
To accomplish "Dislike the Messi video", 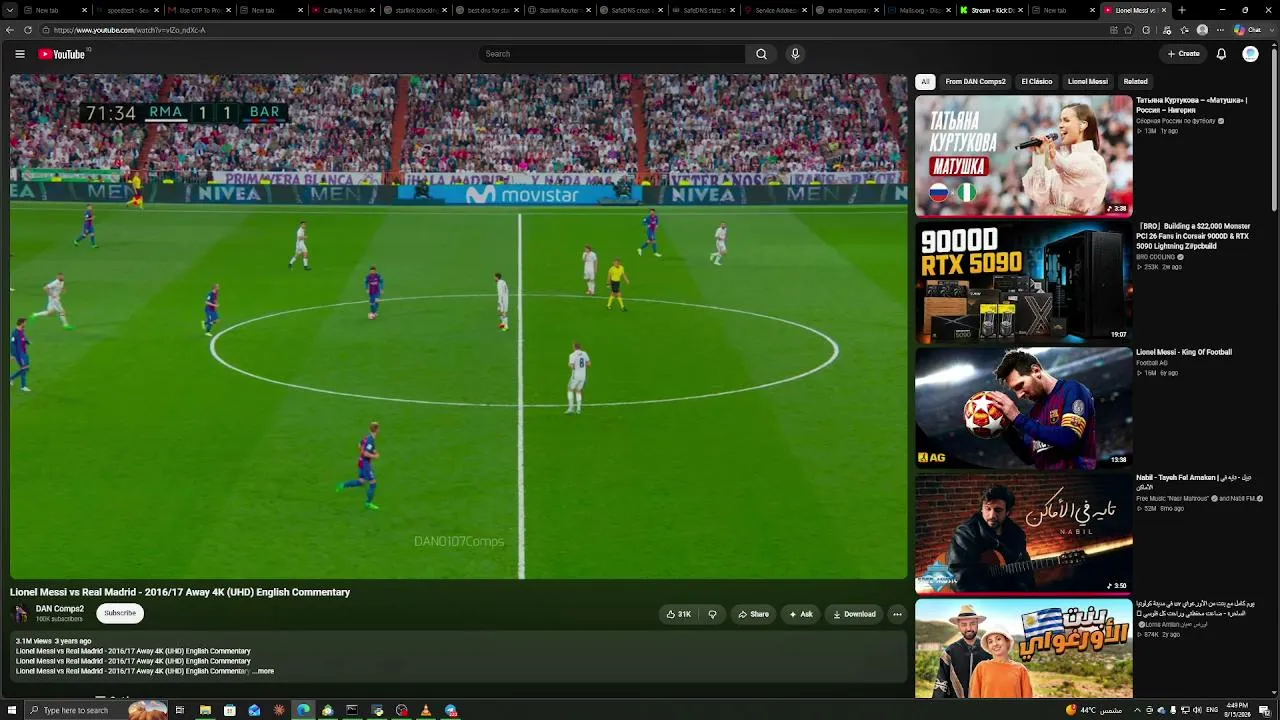I will tap(712, 614).
